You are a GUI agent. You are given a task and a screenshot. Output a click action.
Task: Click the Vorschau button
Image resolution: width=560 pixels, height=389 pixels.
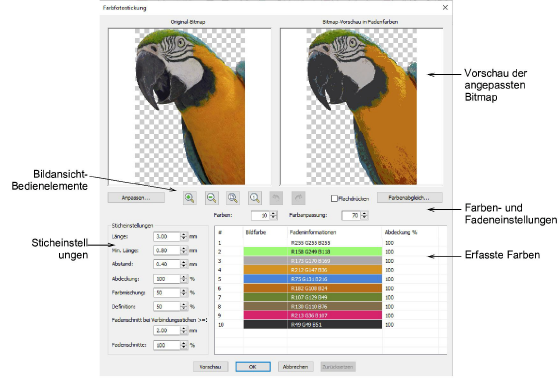211,367
